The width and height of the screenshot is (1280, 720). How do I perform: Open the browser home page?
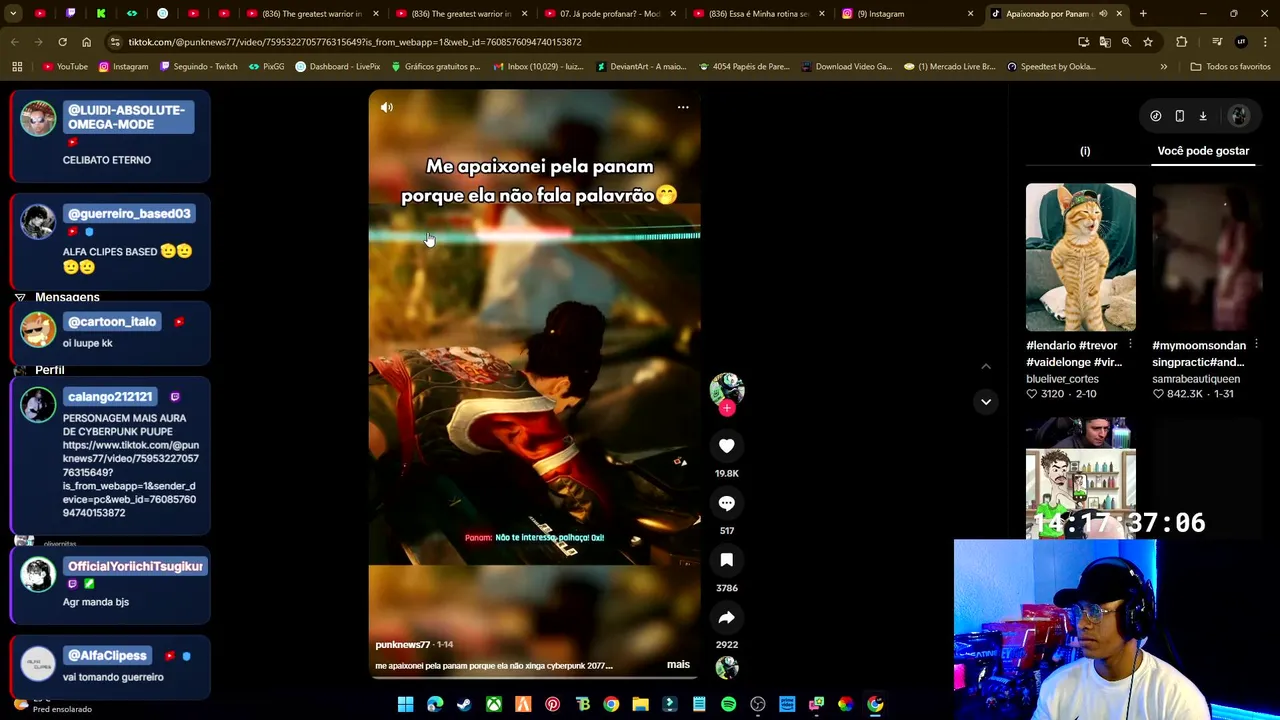[86, 42]
